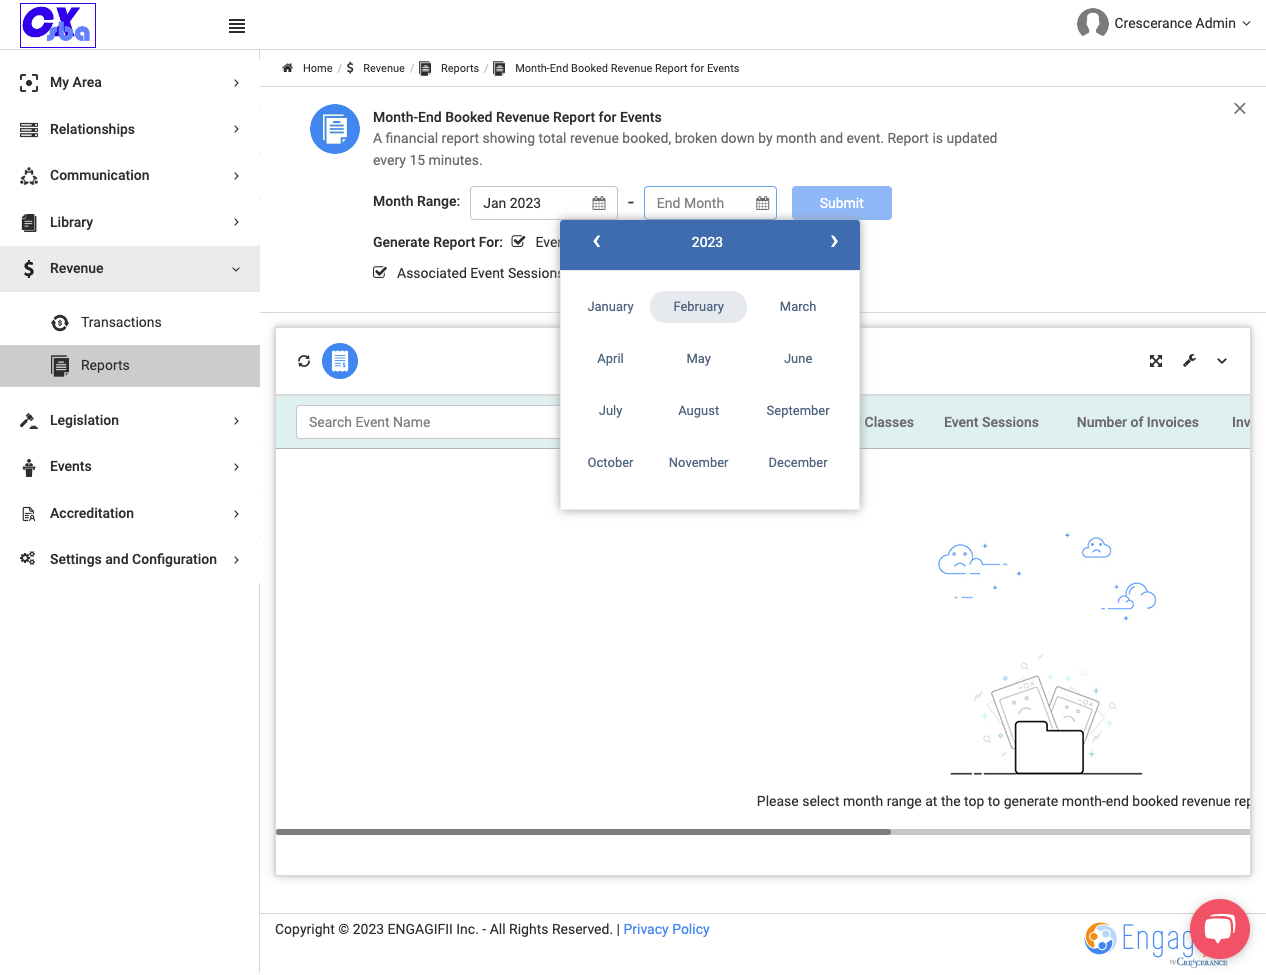Click the Transactions icon

pyautogui.click(x=60, y=322)
